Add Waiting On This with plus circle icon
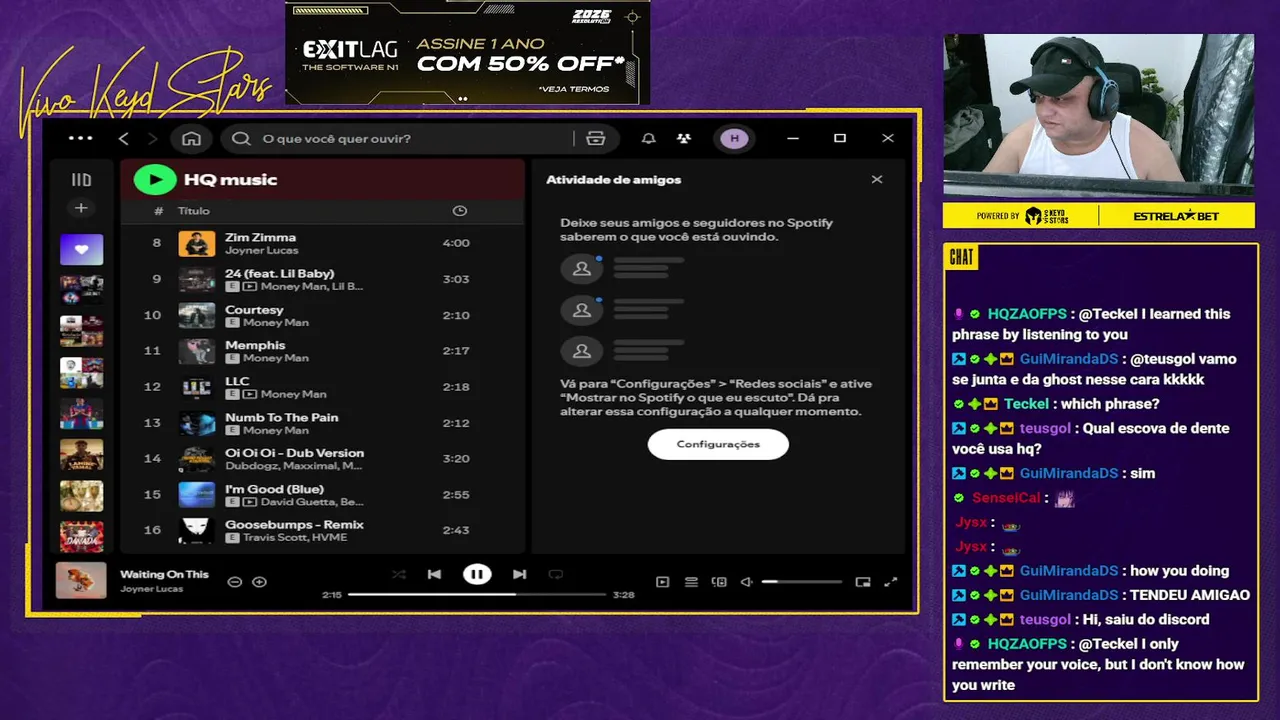The height and width of the screenshot is (720, 1280). pyautogui.click(x=259, y=582)
